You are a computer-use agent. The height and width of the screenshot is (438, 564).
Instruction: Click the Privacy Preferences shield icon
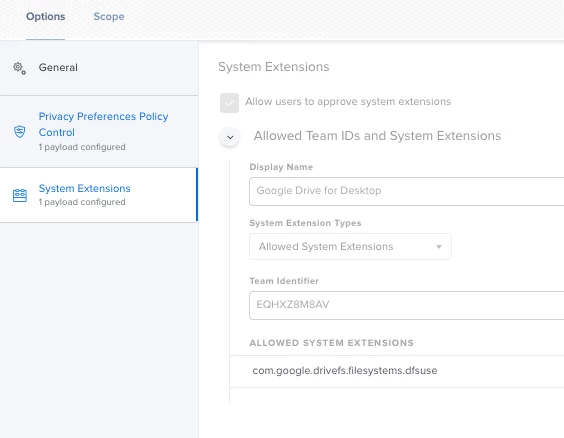(x=19, y=132)
